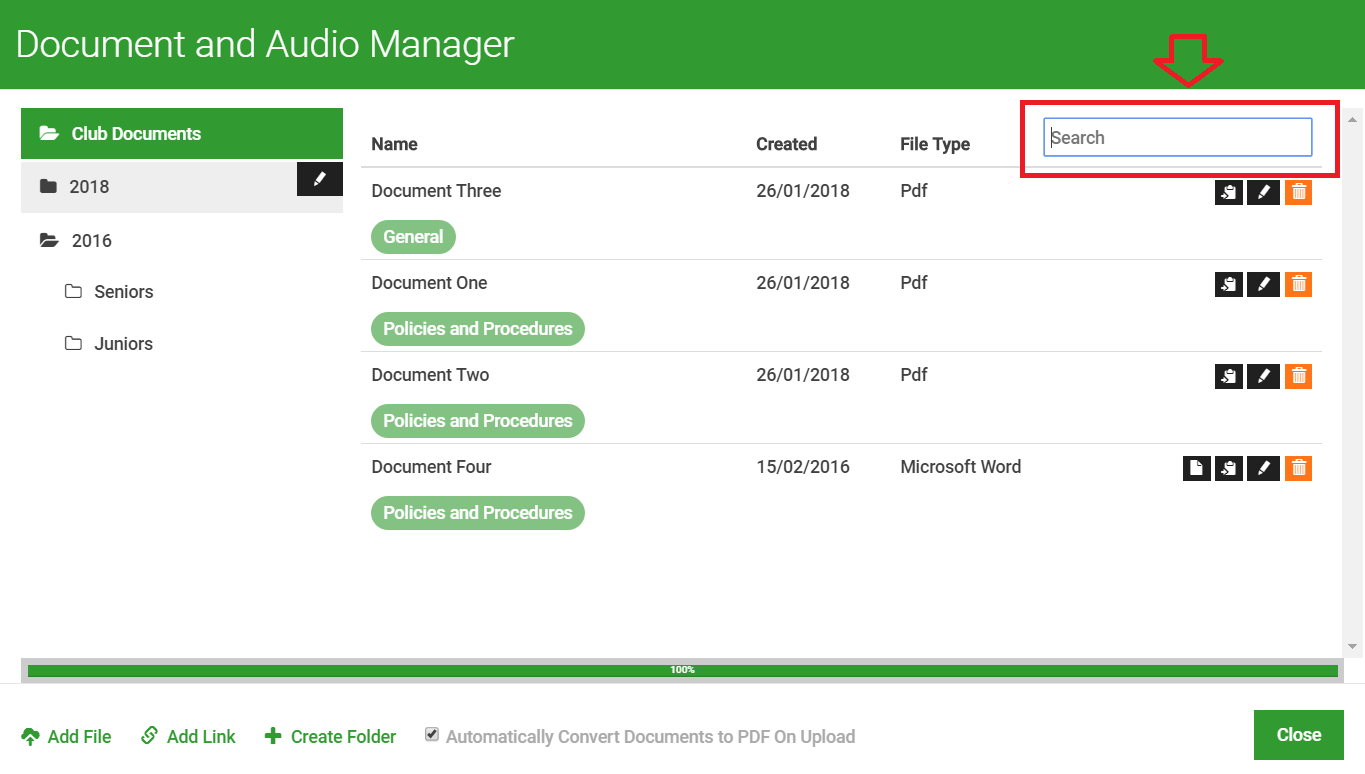Viewport: 1365px width, 774px height.
Task: Click the 15/02/2016 created date
Action: [x=803, y=467]
